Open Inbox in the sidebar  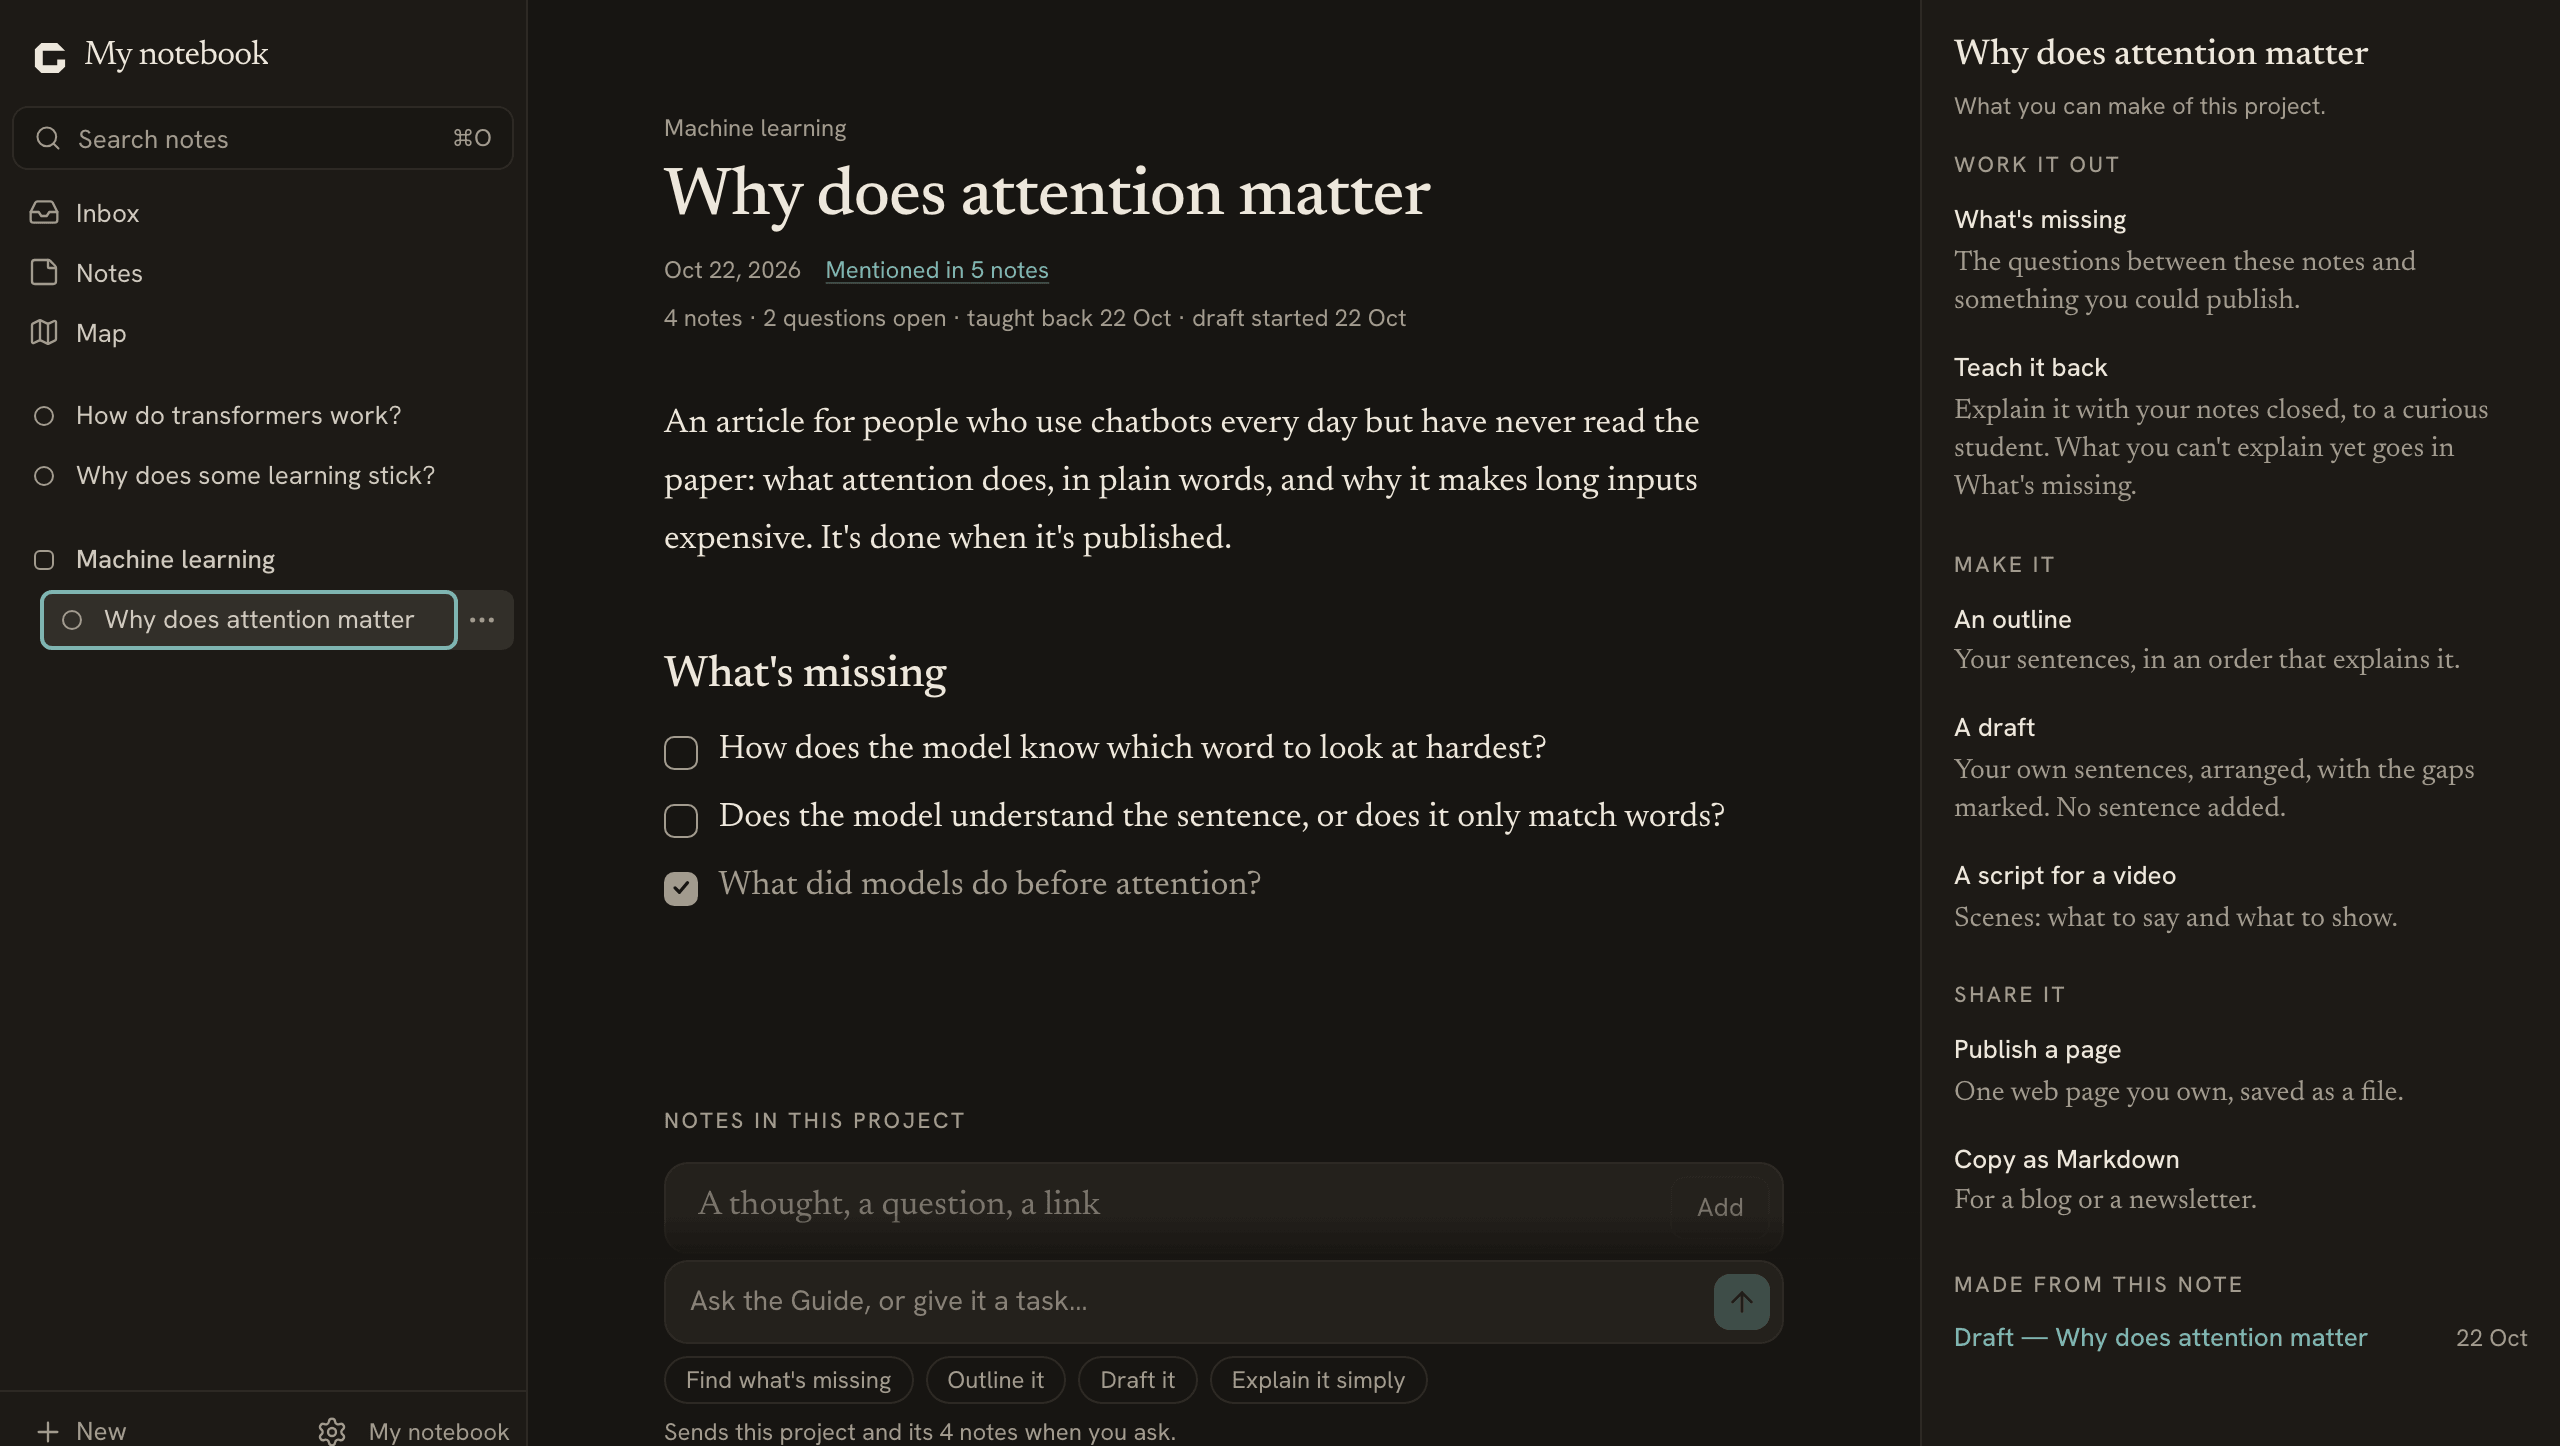click(263, 213)
